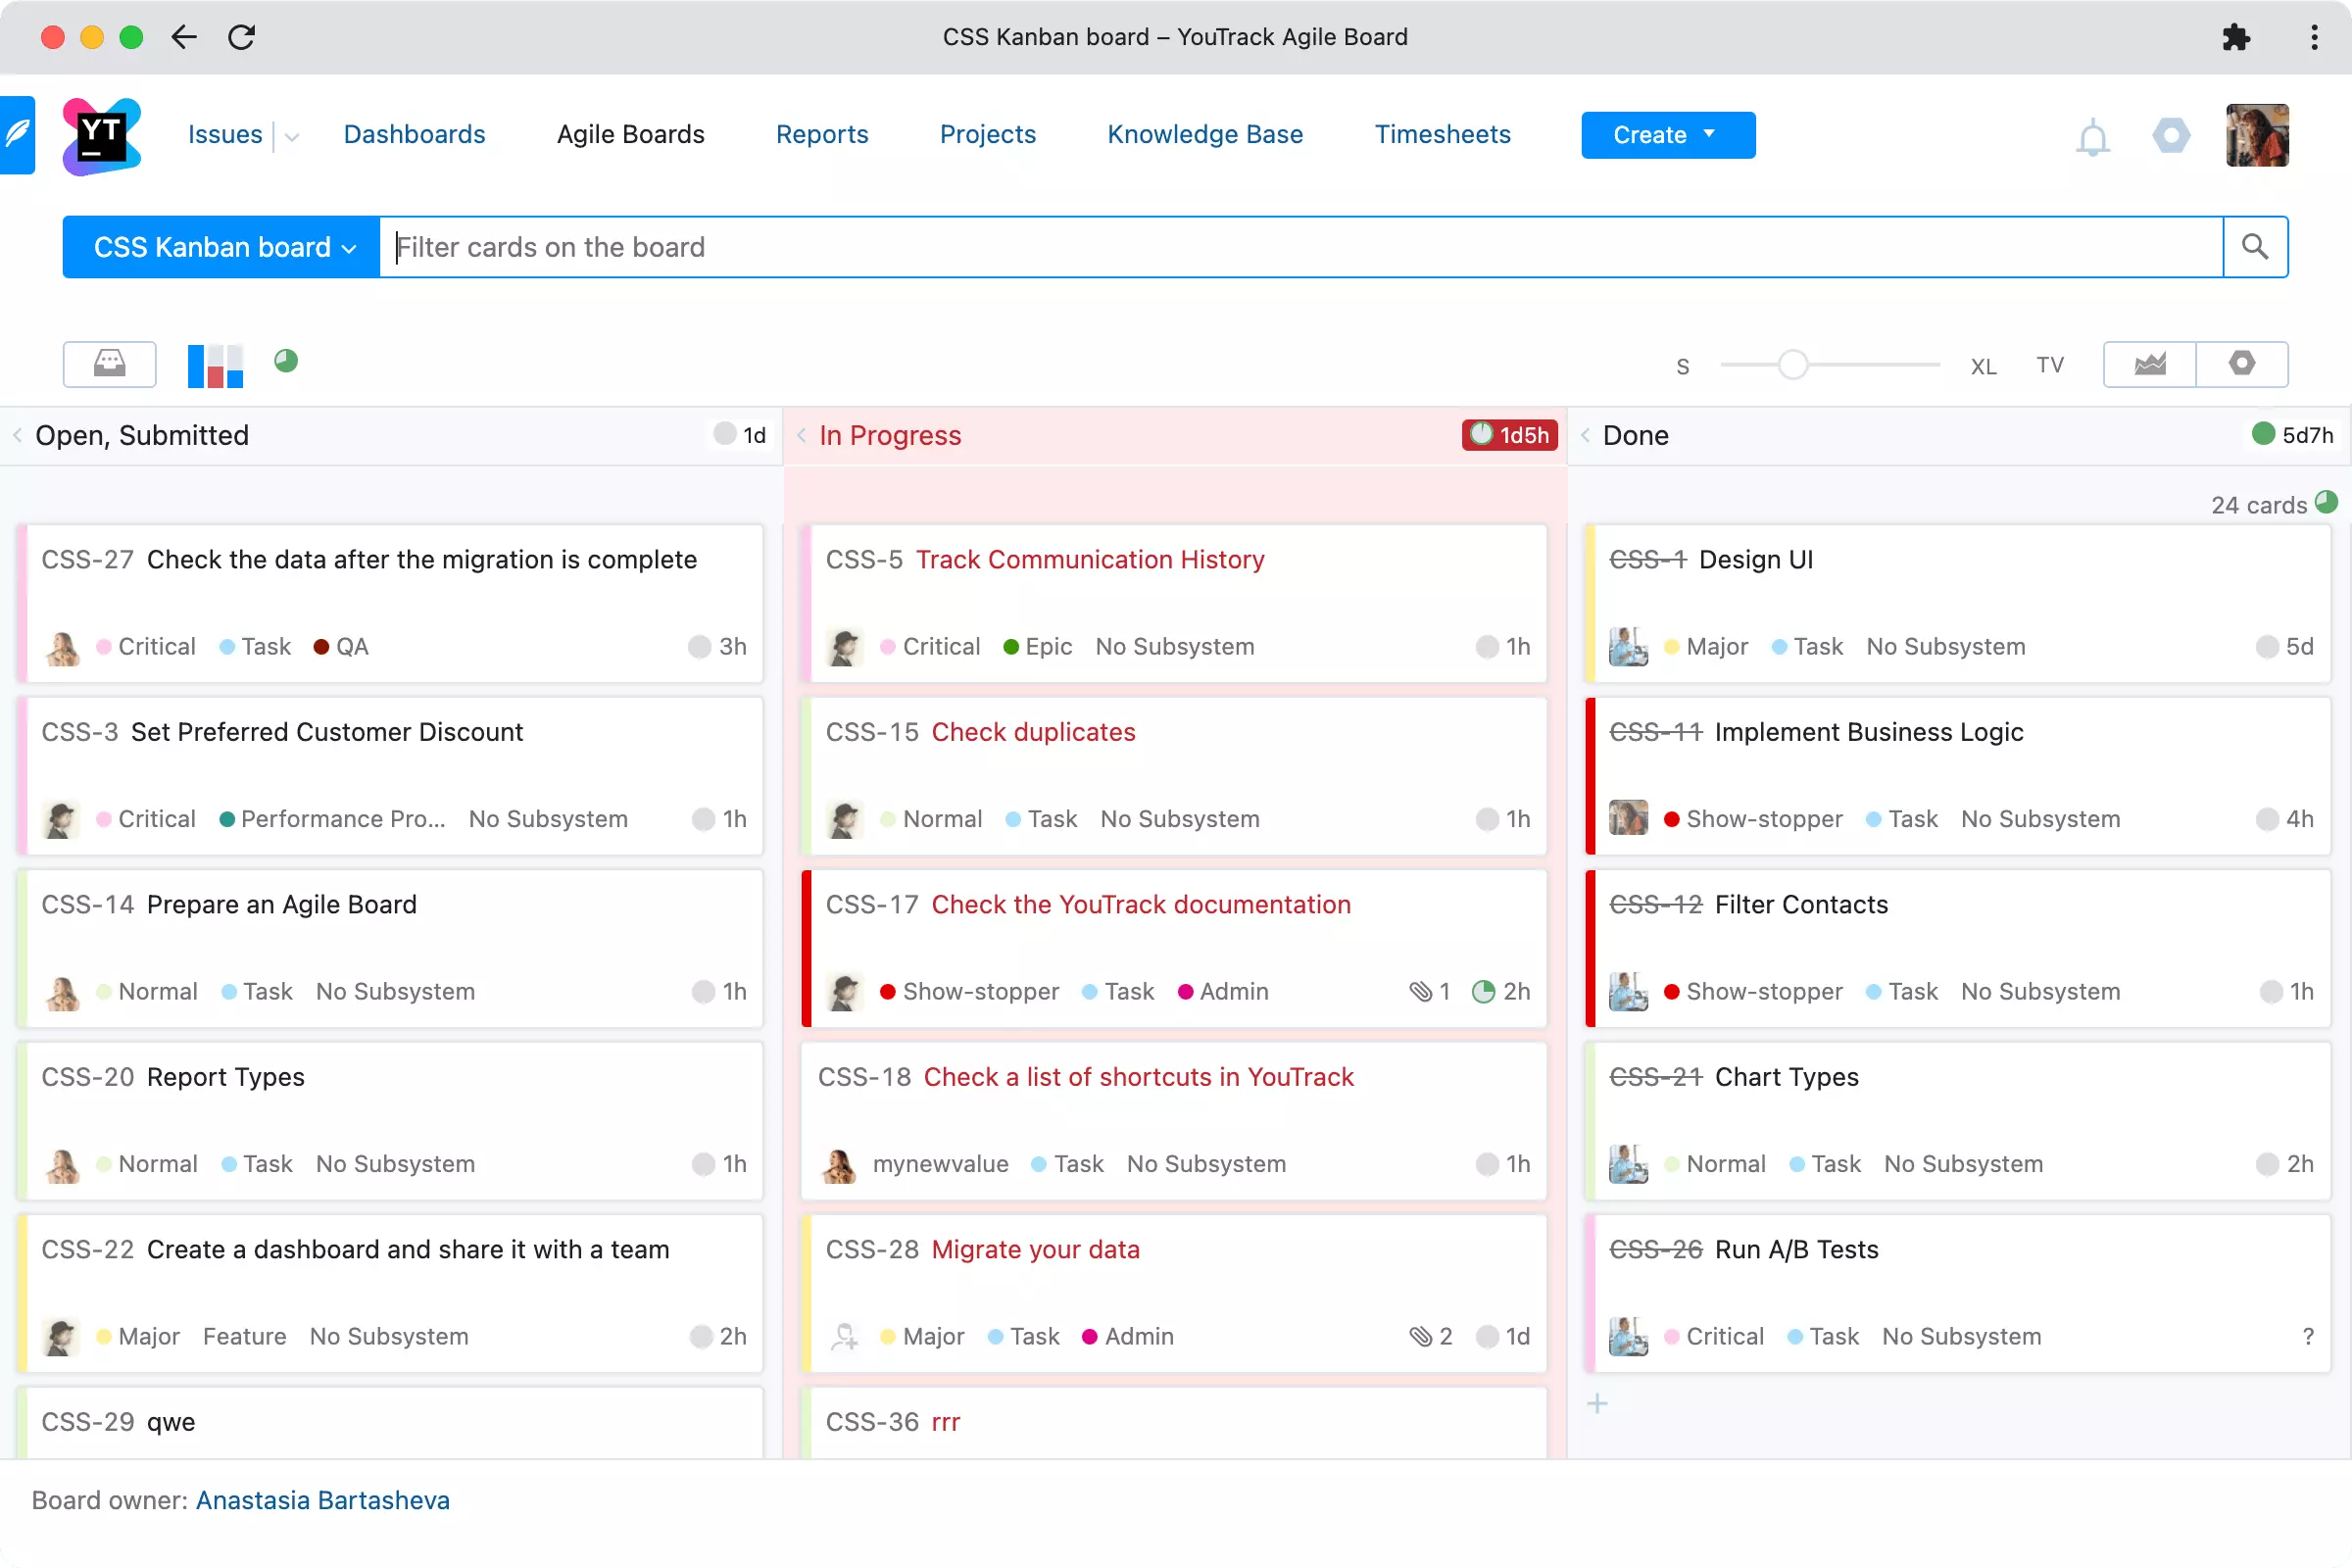The width and height of the screenshot is (2352, 1568).
Task: Toggle TV display mode
Action: 2050,365
